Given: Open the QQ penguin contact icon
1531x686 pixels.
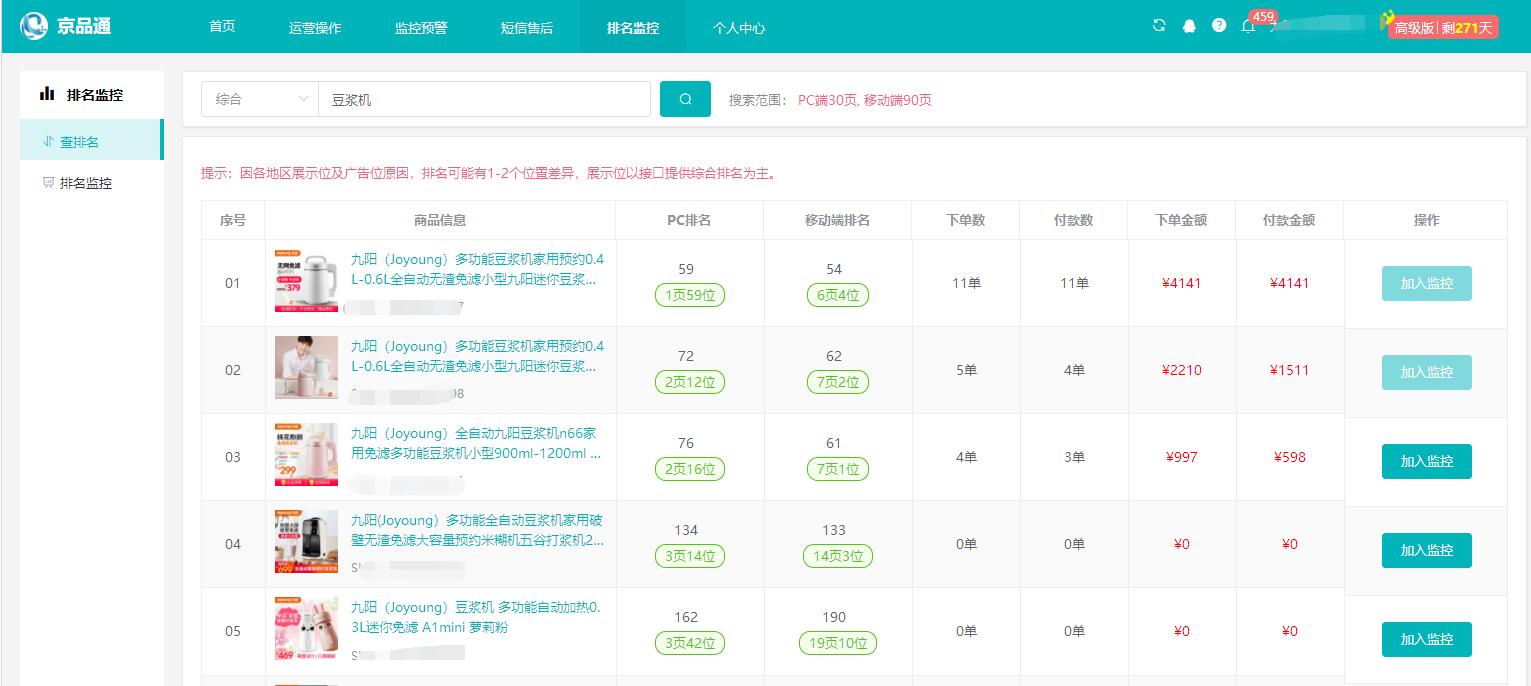Looking at the screenshot, I should coord(1189,26).
